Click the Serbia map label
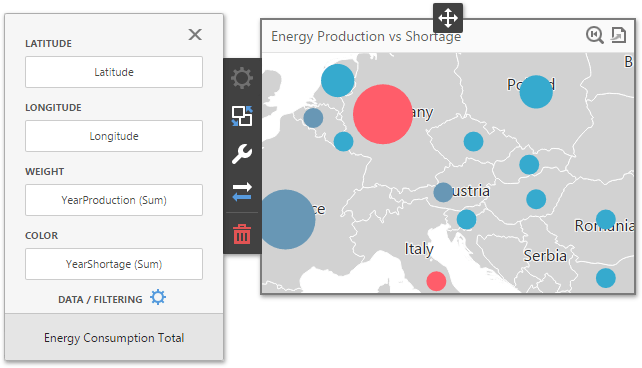Image resolution: width=642 pixels, height=368 pixels. [545, 256]
